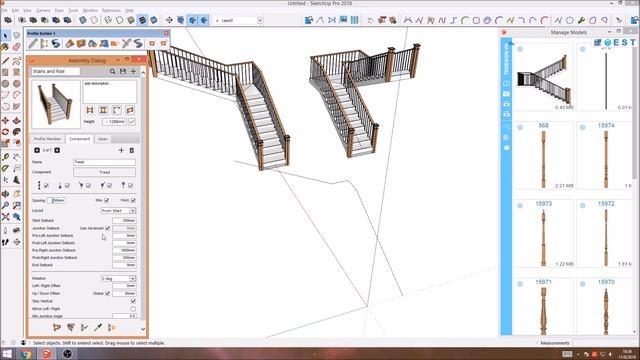Open the Rotation 0 deg dropdown
The height and width of the screenshot is (360, 640).
pyautogui.click(x=118, y=278)
